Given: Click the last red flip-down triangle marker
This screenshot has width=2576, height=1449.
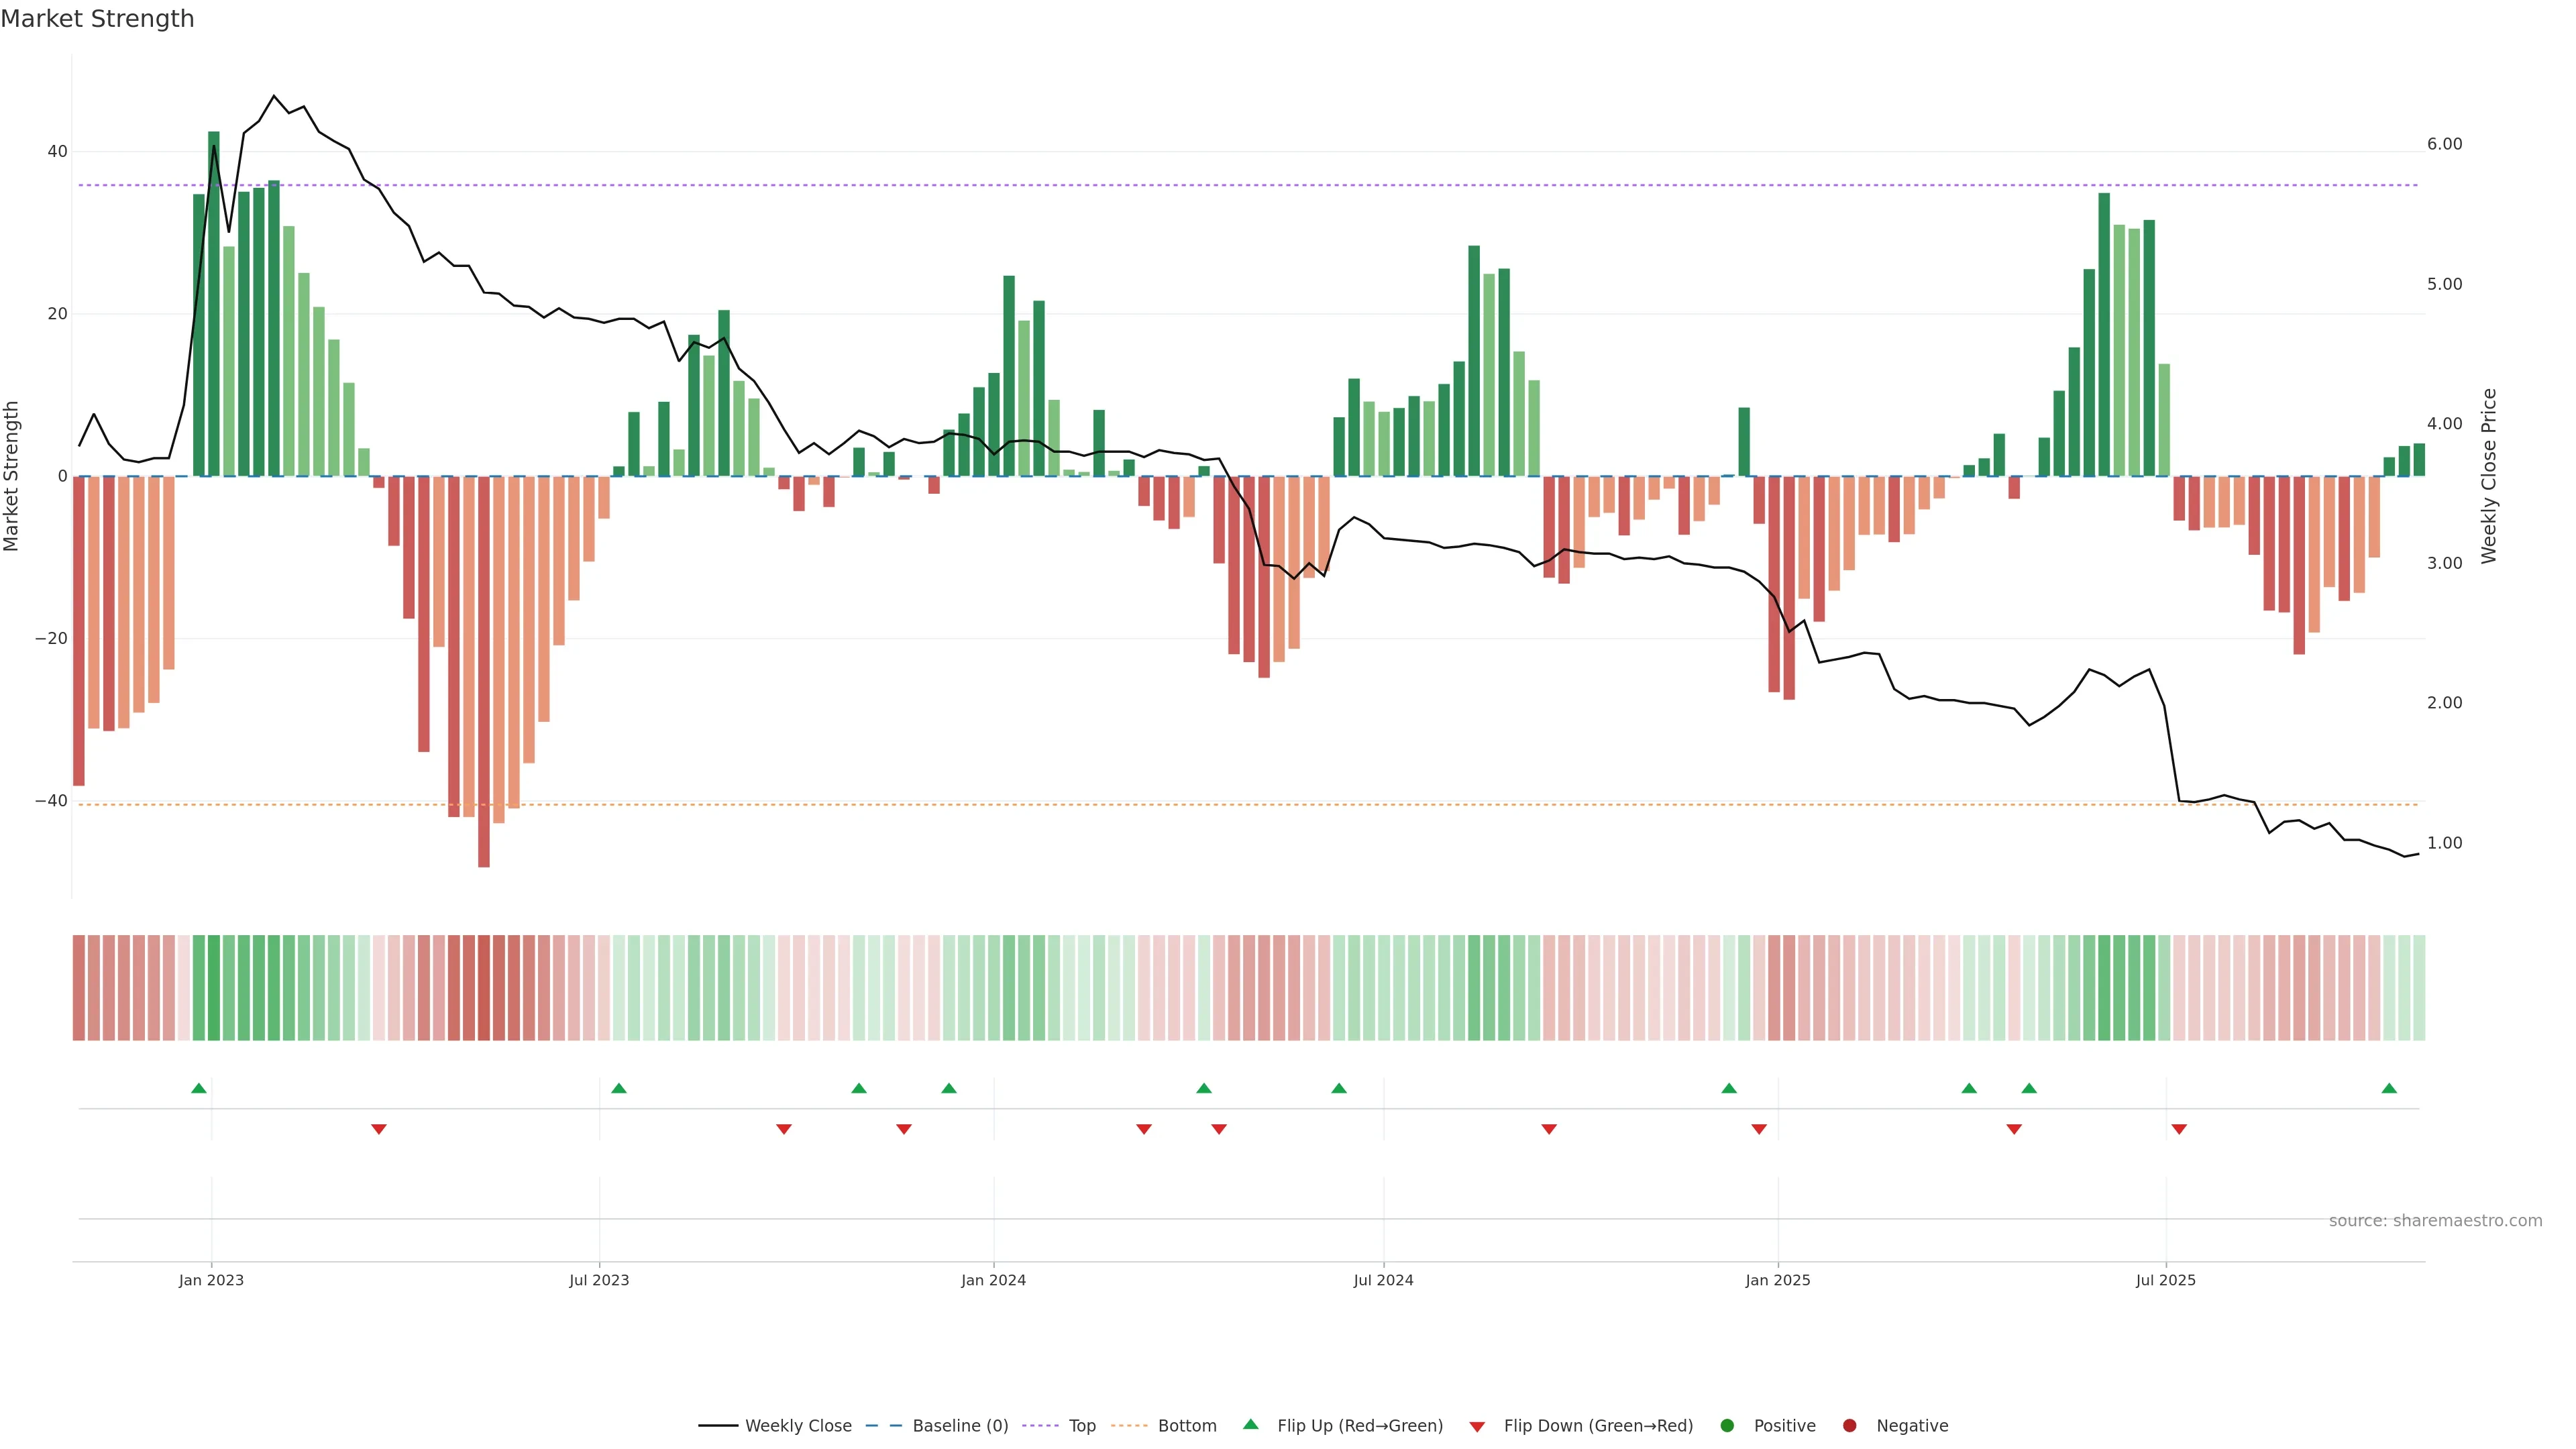Looking at the screenshot, I should [2179, 1129].
